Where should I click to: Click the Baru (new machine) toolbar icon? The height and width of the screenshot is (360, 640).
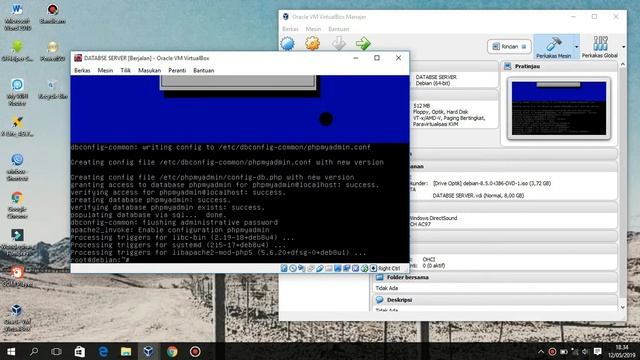click(x=287, y=43)
